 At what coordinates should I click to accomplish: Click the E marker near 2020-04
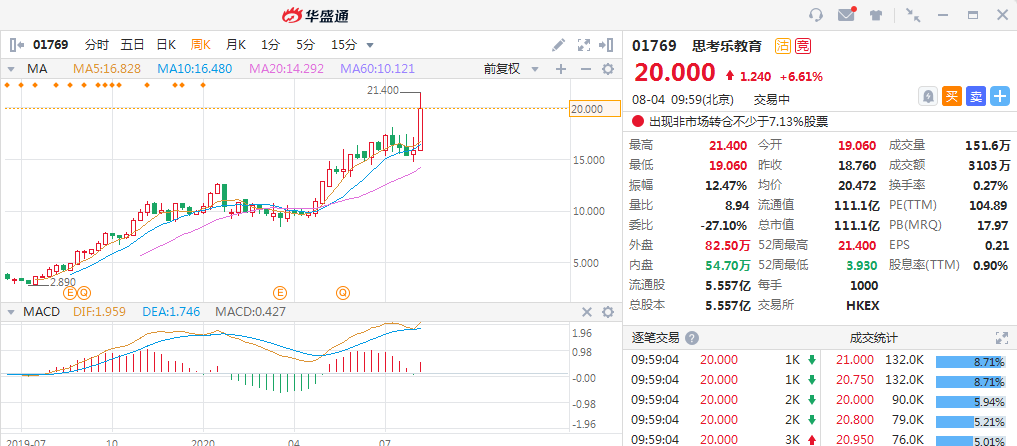tap(280, 293)
